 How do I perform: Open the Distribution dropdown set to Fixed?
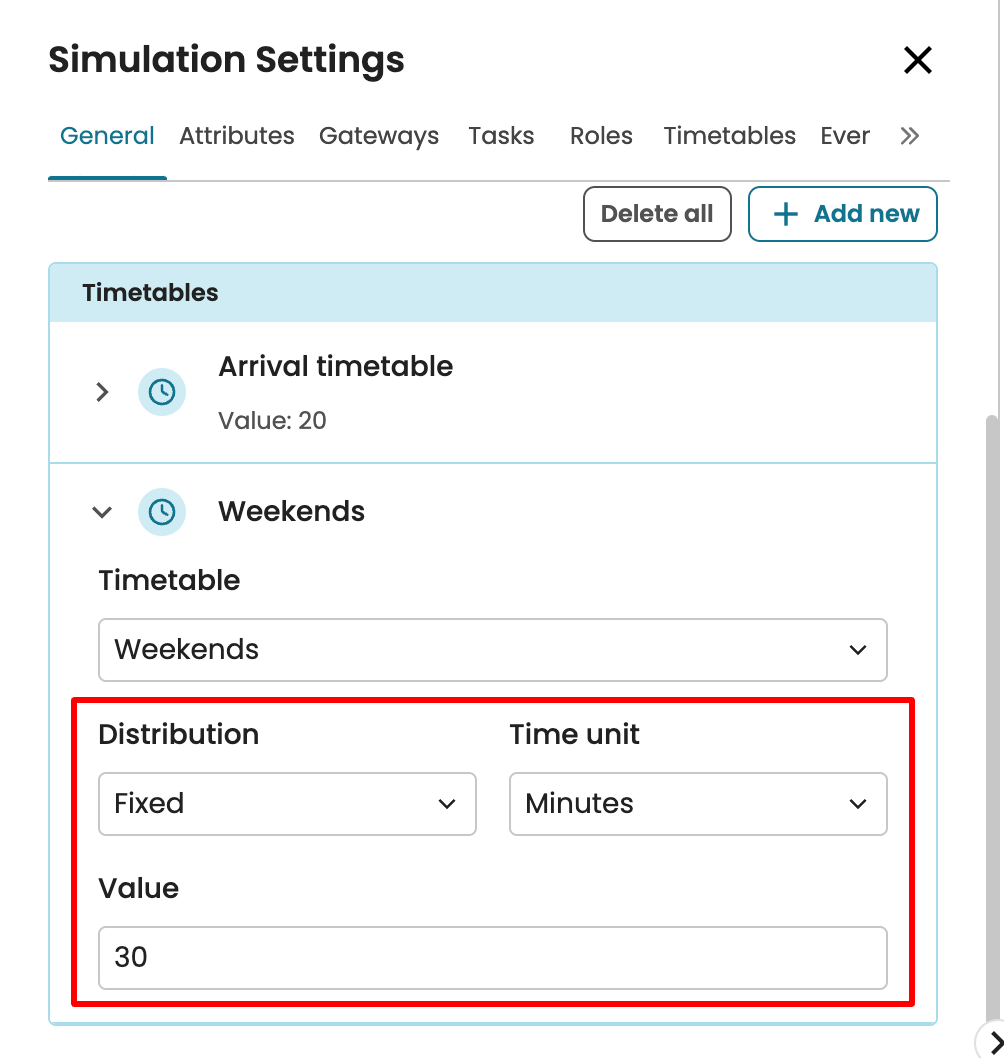tap(287, 804)
